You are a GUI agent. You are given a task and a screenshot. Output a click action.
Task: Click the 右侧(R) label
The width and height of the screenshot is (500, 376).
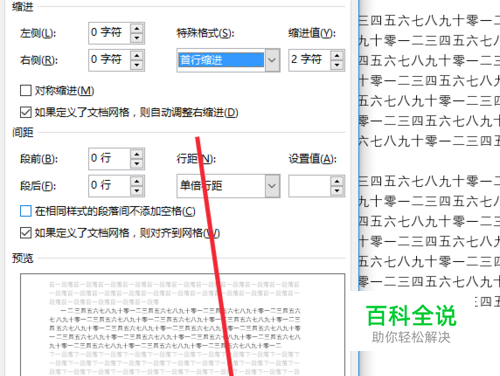tap(39, 60)
